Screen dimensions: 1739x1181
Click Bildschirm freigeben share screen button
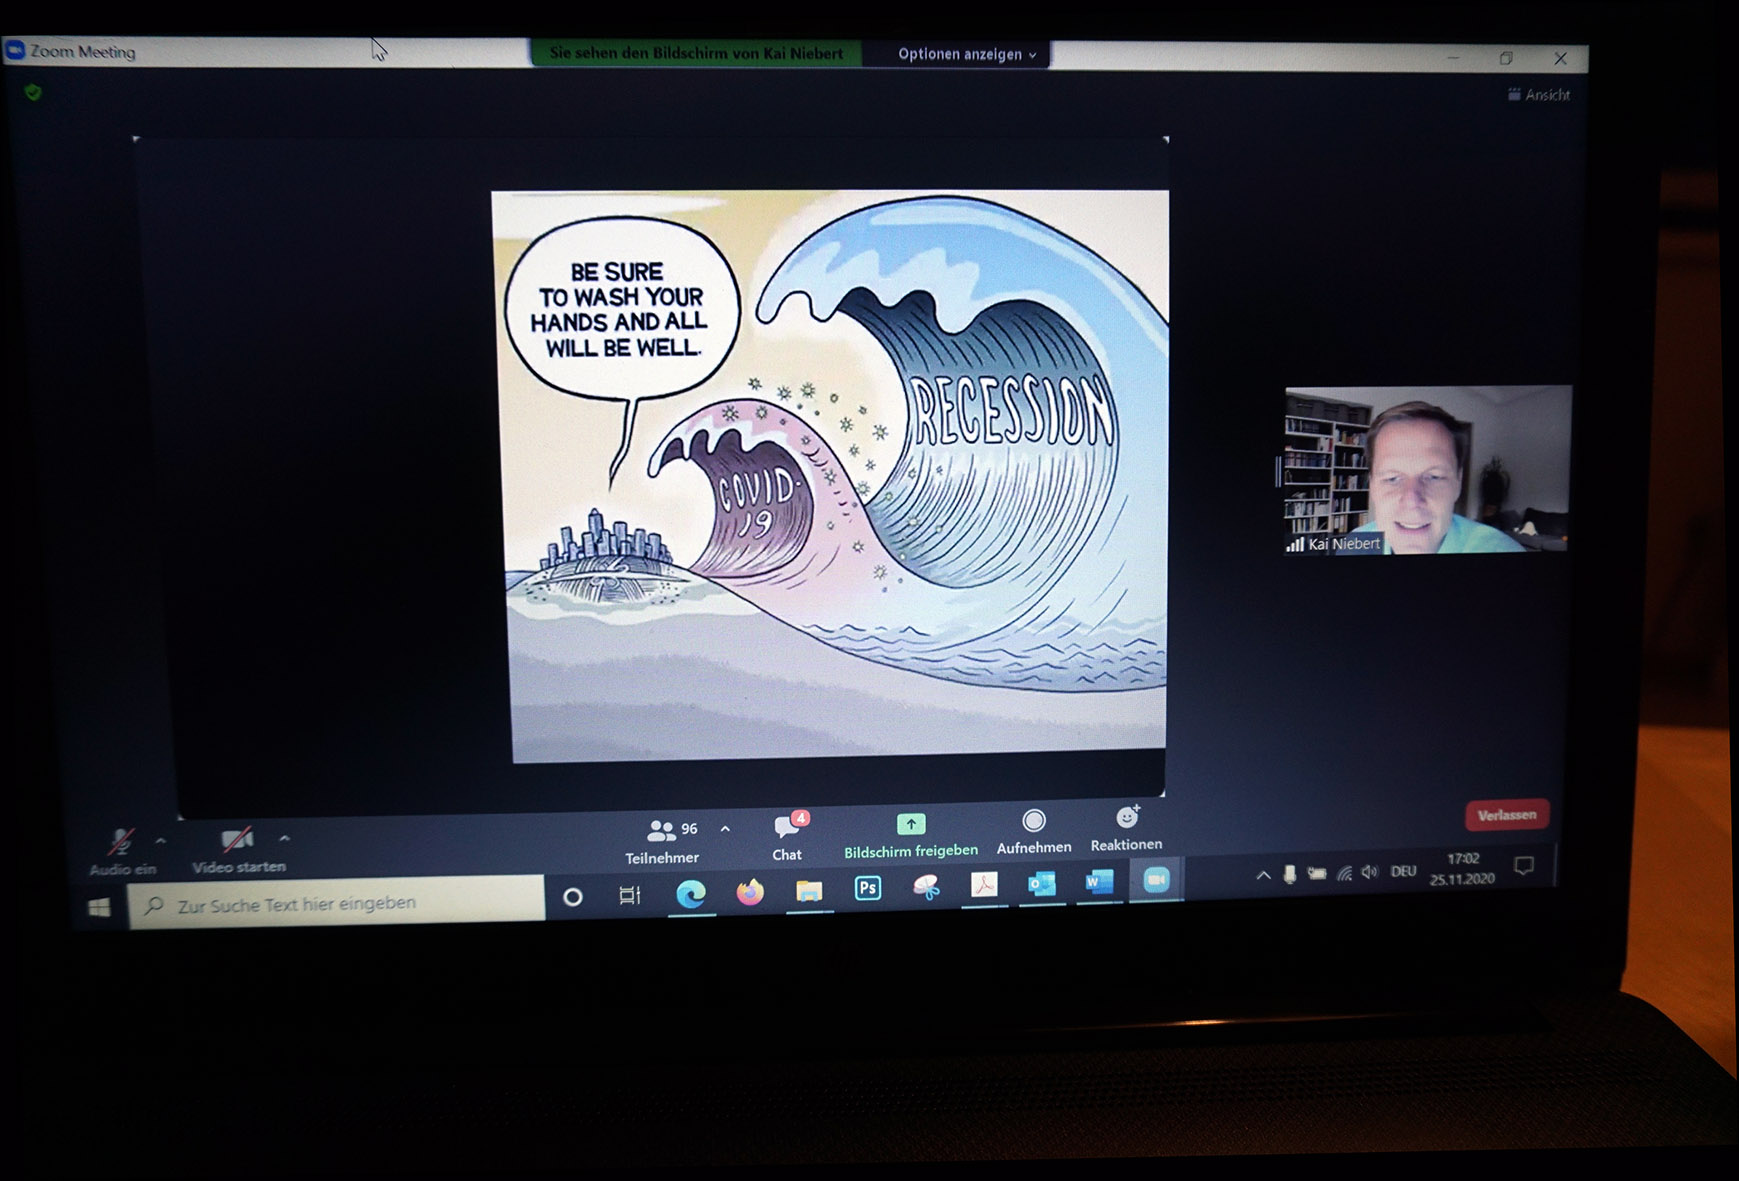point(910,836)
